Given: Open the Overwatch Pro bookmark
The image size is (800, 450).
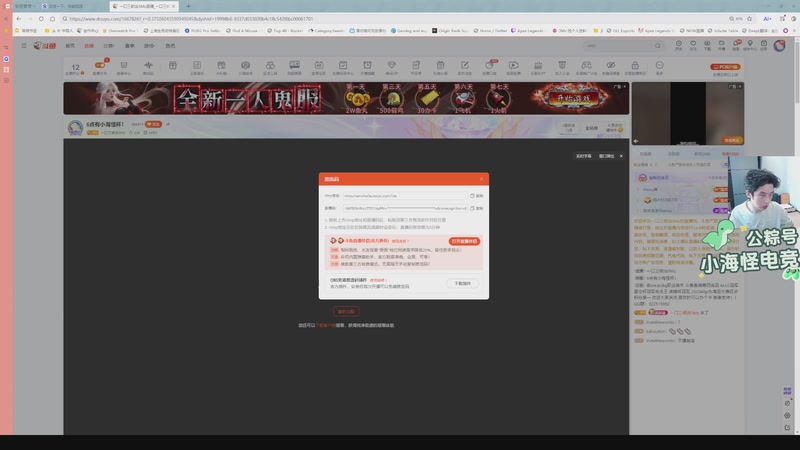Looking at the screenshot, I should point(120,31).
